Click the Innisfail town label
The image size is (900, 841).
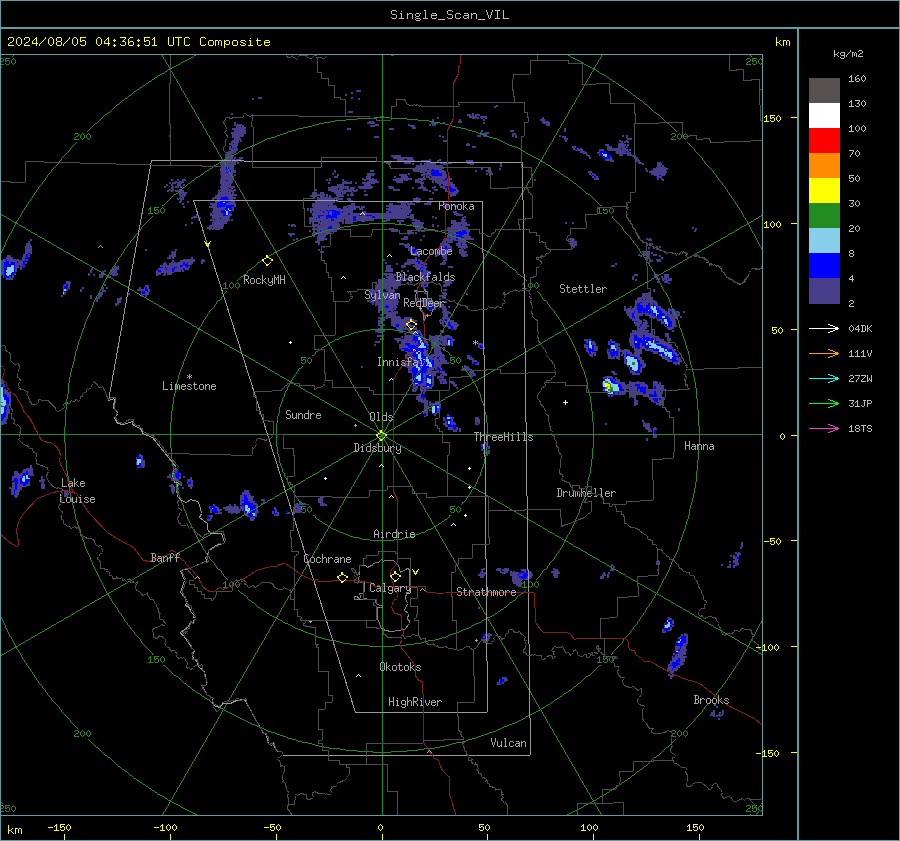point(403,362)
